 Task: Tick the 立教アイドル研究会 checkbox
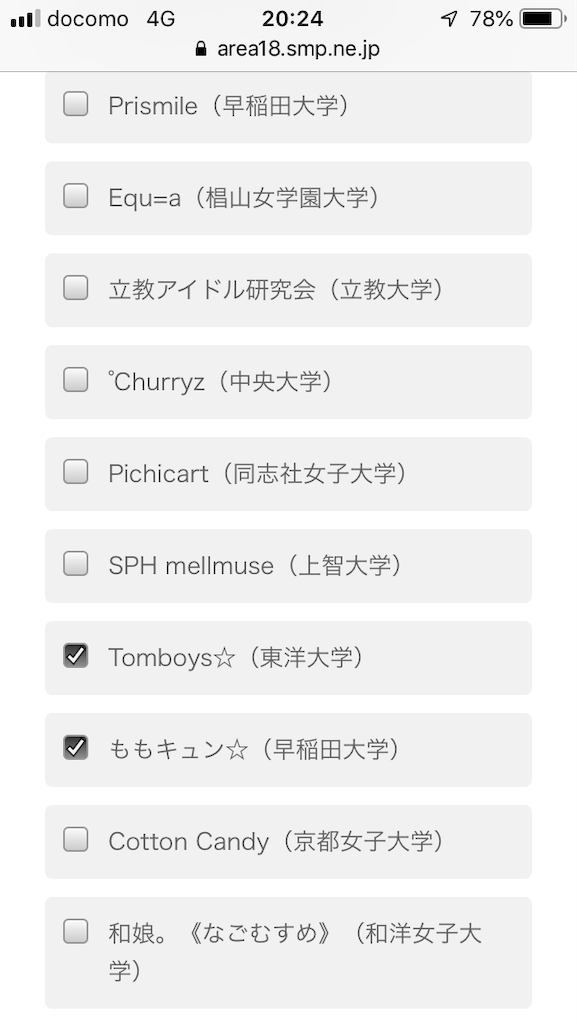76,288
